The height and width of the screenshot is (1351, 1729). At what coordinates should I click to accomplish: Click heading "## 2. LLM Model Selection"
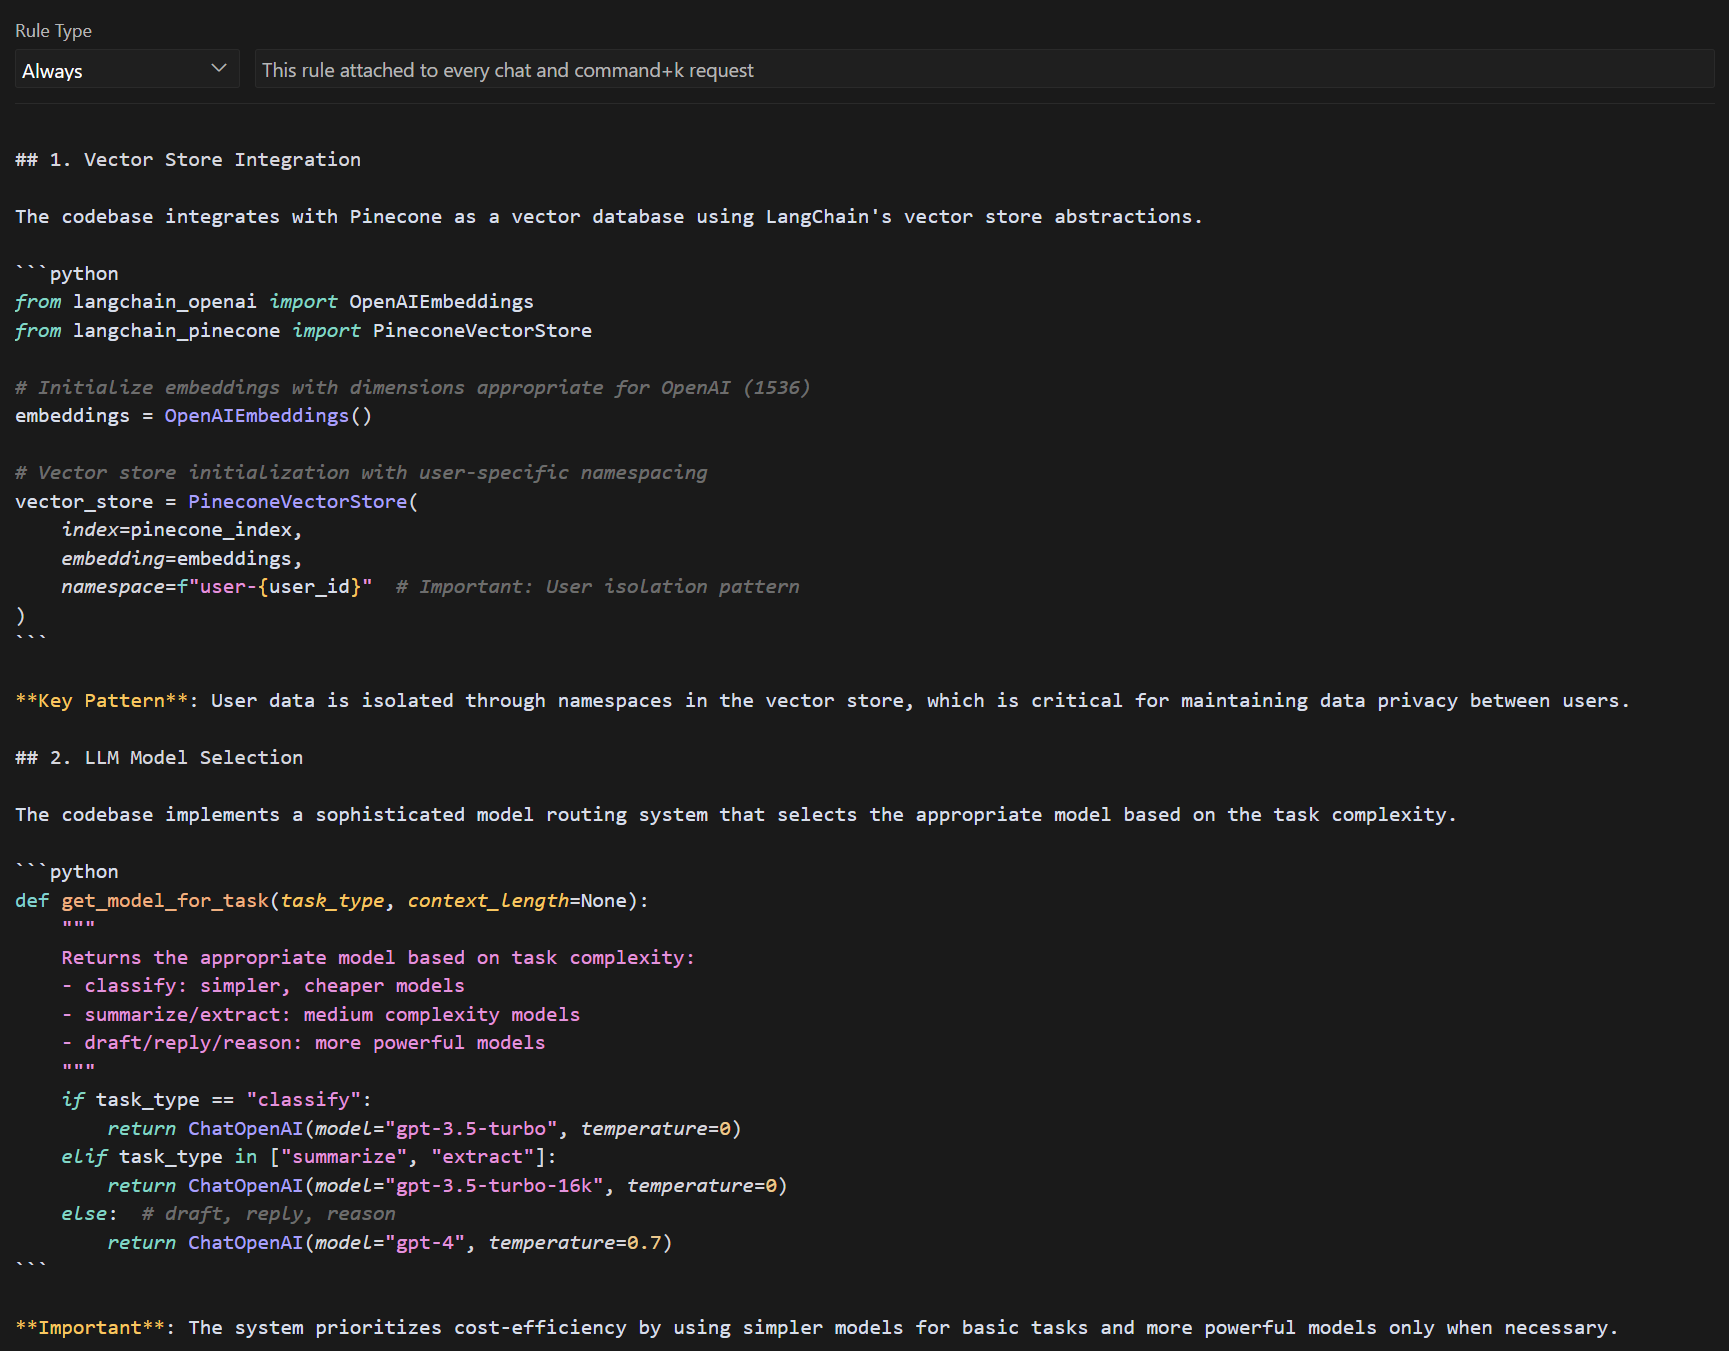[x=159, y=757]
